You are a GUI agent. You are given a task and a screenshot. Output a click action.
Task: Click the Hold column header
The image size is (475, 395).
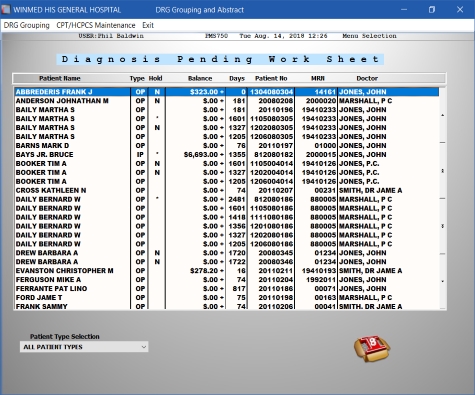(x=155, y=78)
